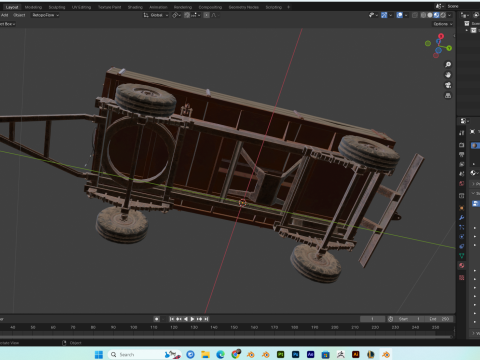Open snapping options dropdown
Viewport: 480px width, 360px height.
point(196,15)
